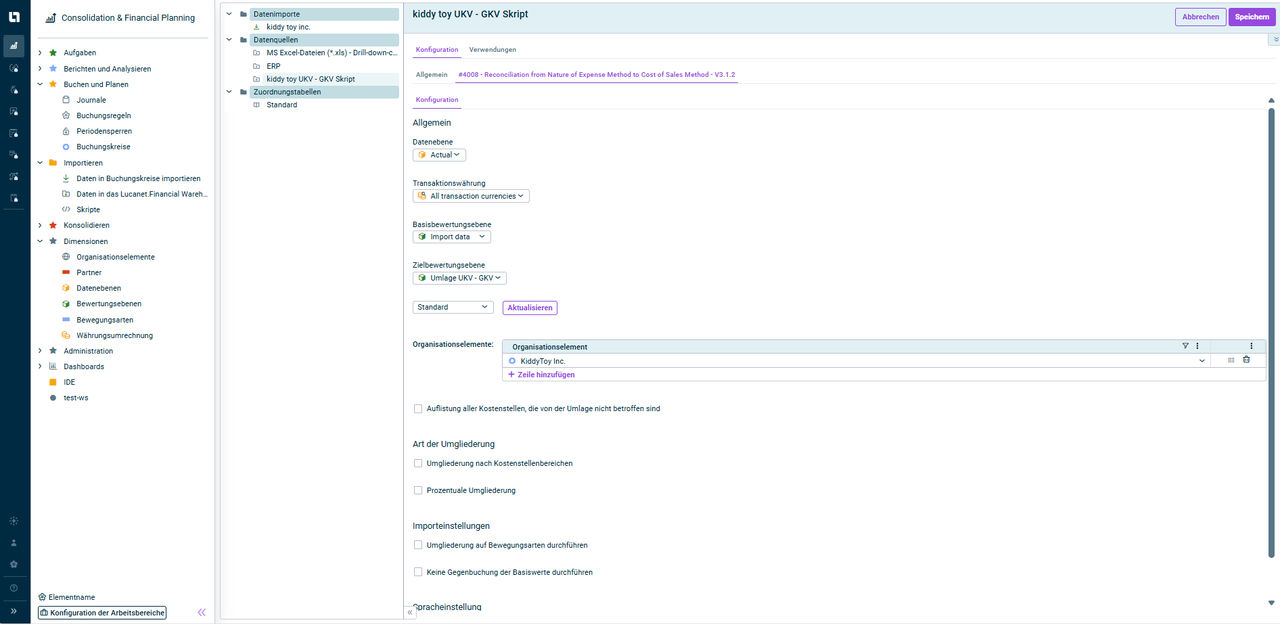1280x624 pixels.
Task: Click the Speichern button
Action: (x=1251, y=17)
